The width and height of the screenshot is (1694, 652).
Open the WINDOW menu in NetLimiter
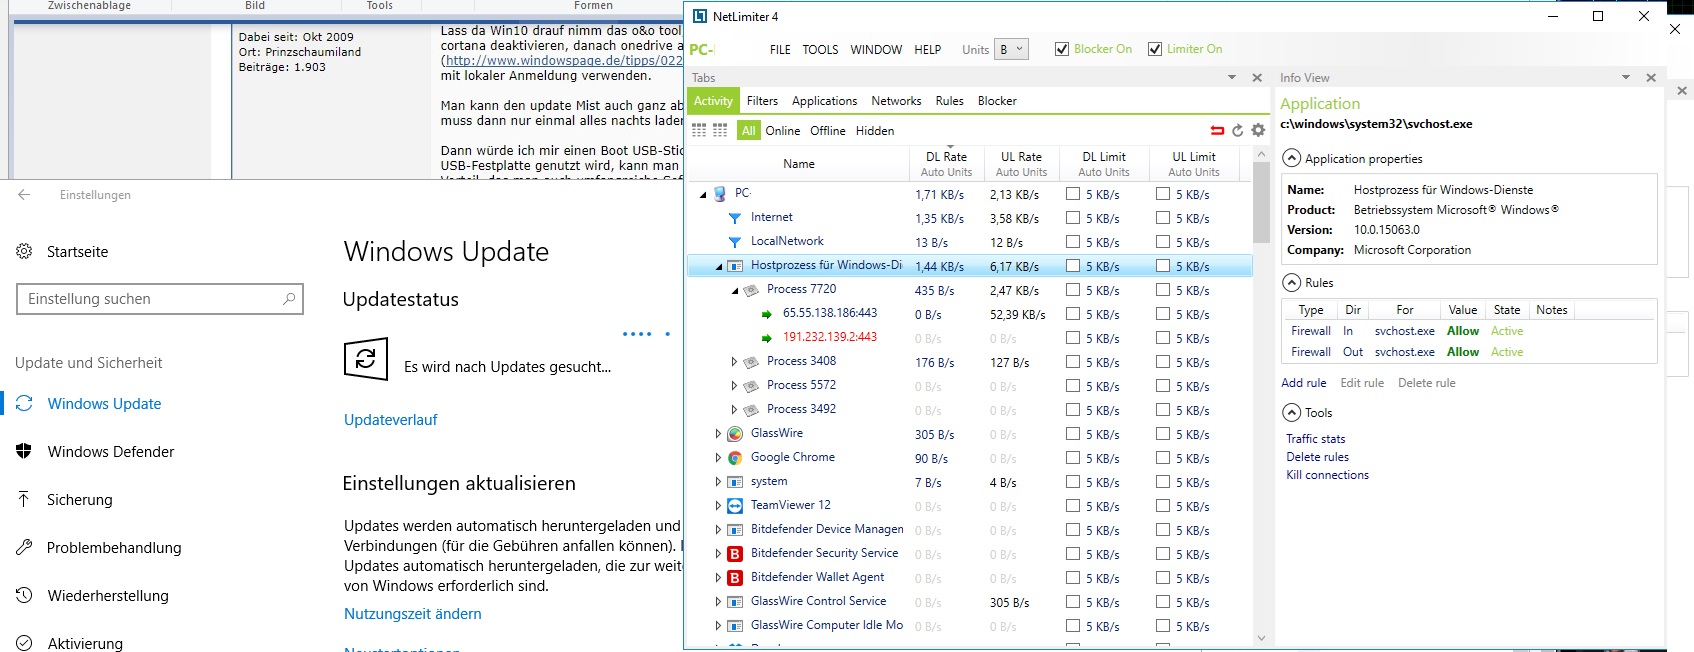[876, 49]
